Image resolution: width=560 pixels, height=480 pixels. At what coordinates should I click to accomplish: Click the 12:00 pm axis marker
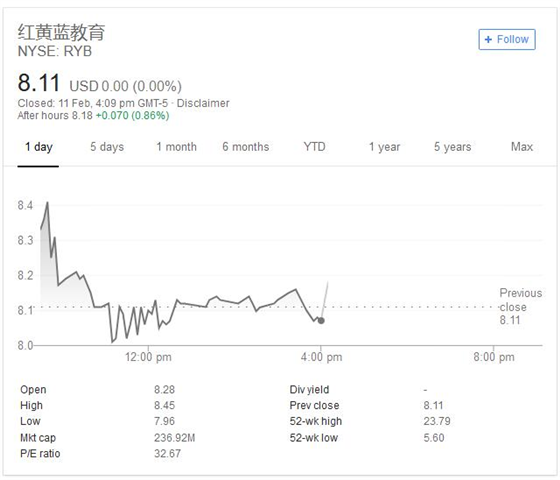coord(148,357)
